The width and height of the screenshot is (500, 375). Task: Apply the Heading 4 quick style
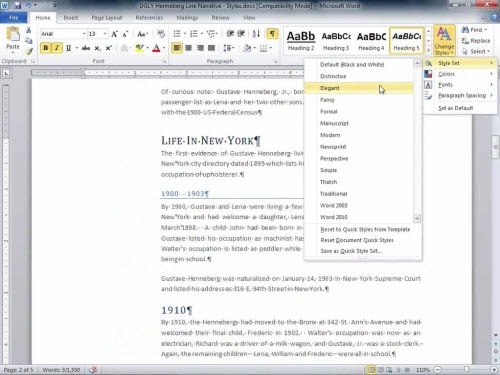pyautogui.click(x=371, y=41)
